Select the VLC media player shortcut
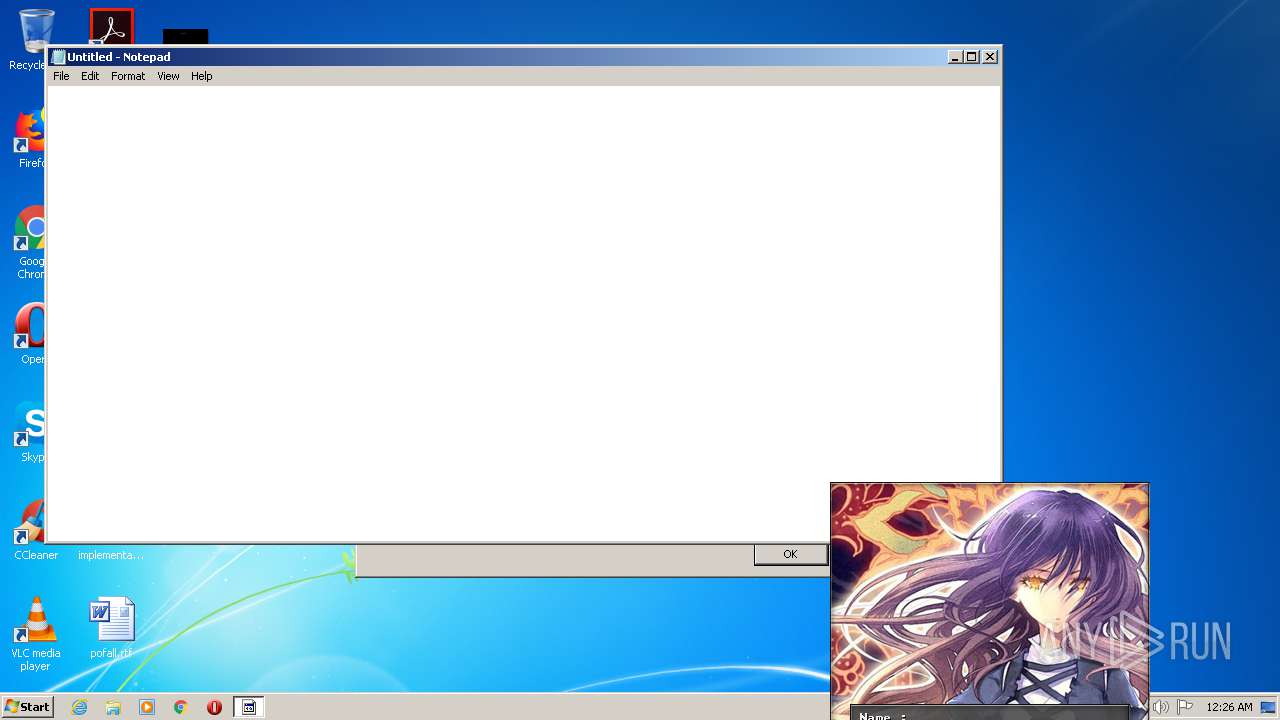 (x=35, y=634)
